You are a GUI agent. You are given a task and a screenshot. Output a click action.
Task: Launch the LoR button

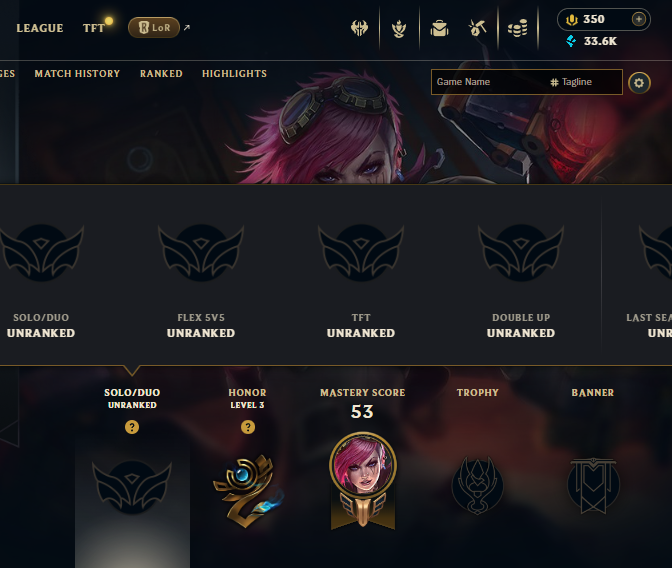point(154,28)
